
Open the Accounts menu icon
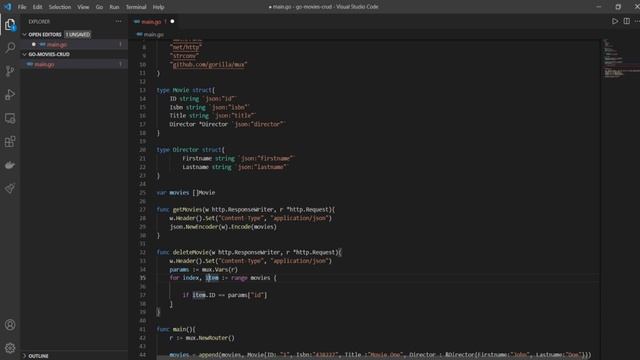[x=10, y=325]
